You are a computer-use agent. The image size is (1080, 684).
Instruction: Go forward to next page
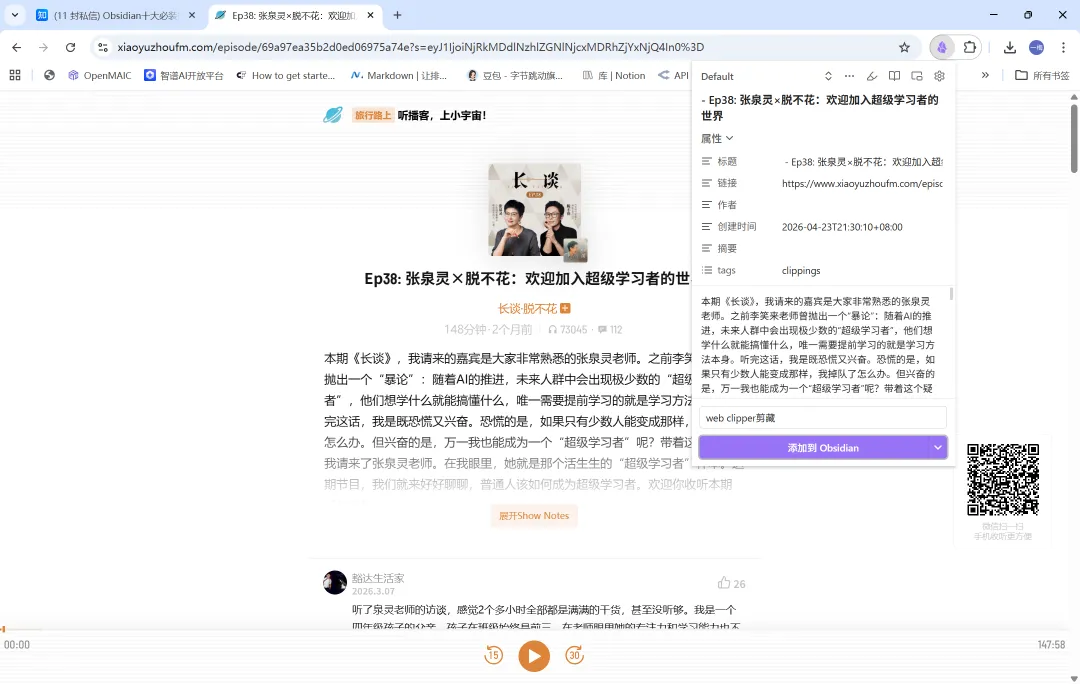click(x=43, y=48)
